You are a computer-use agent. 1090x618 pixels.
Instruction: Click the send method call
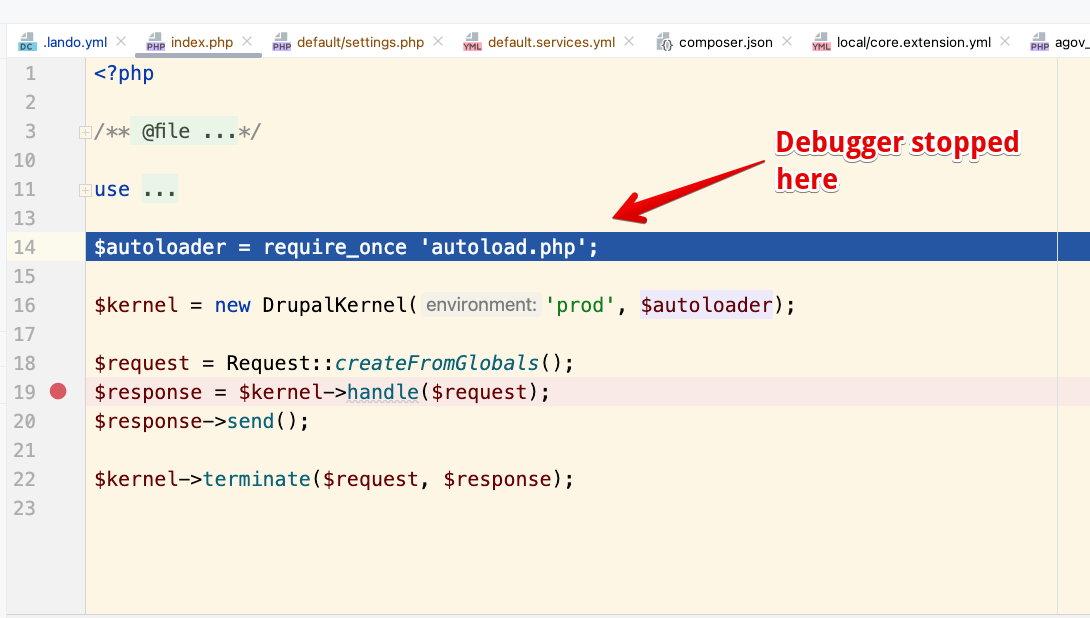tap(251, 421)
